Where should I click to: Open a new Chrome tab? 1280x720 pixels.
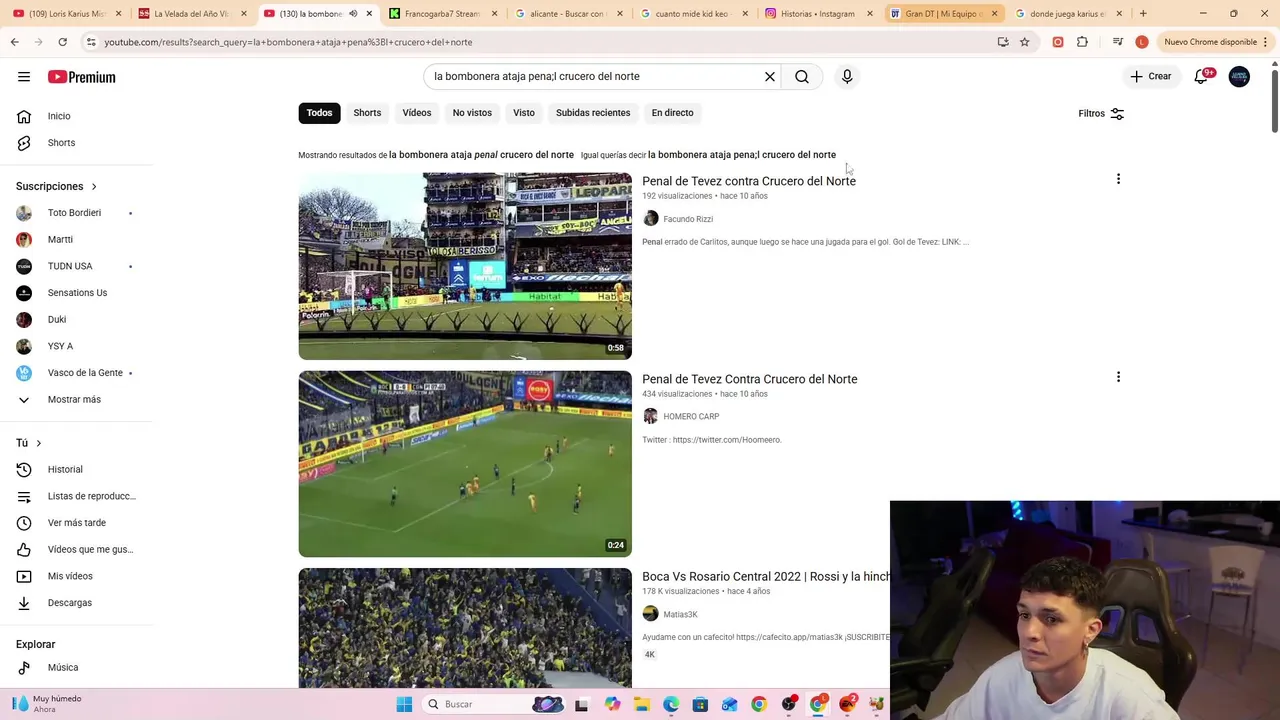click(x=1143, y=14)
